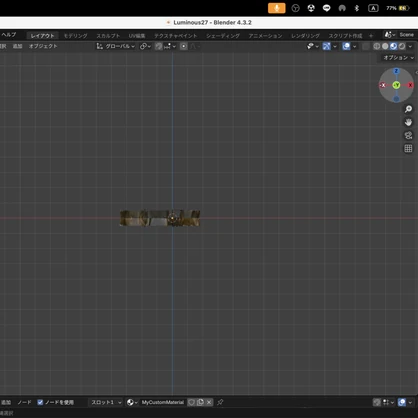The height and width of the screenshot is (418, 418).
Task: Click the pan view hand icon
Action: point(408,122)
